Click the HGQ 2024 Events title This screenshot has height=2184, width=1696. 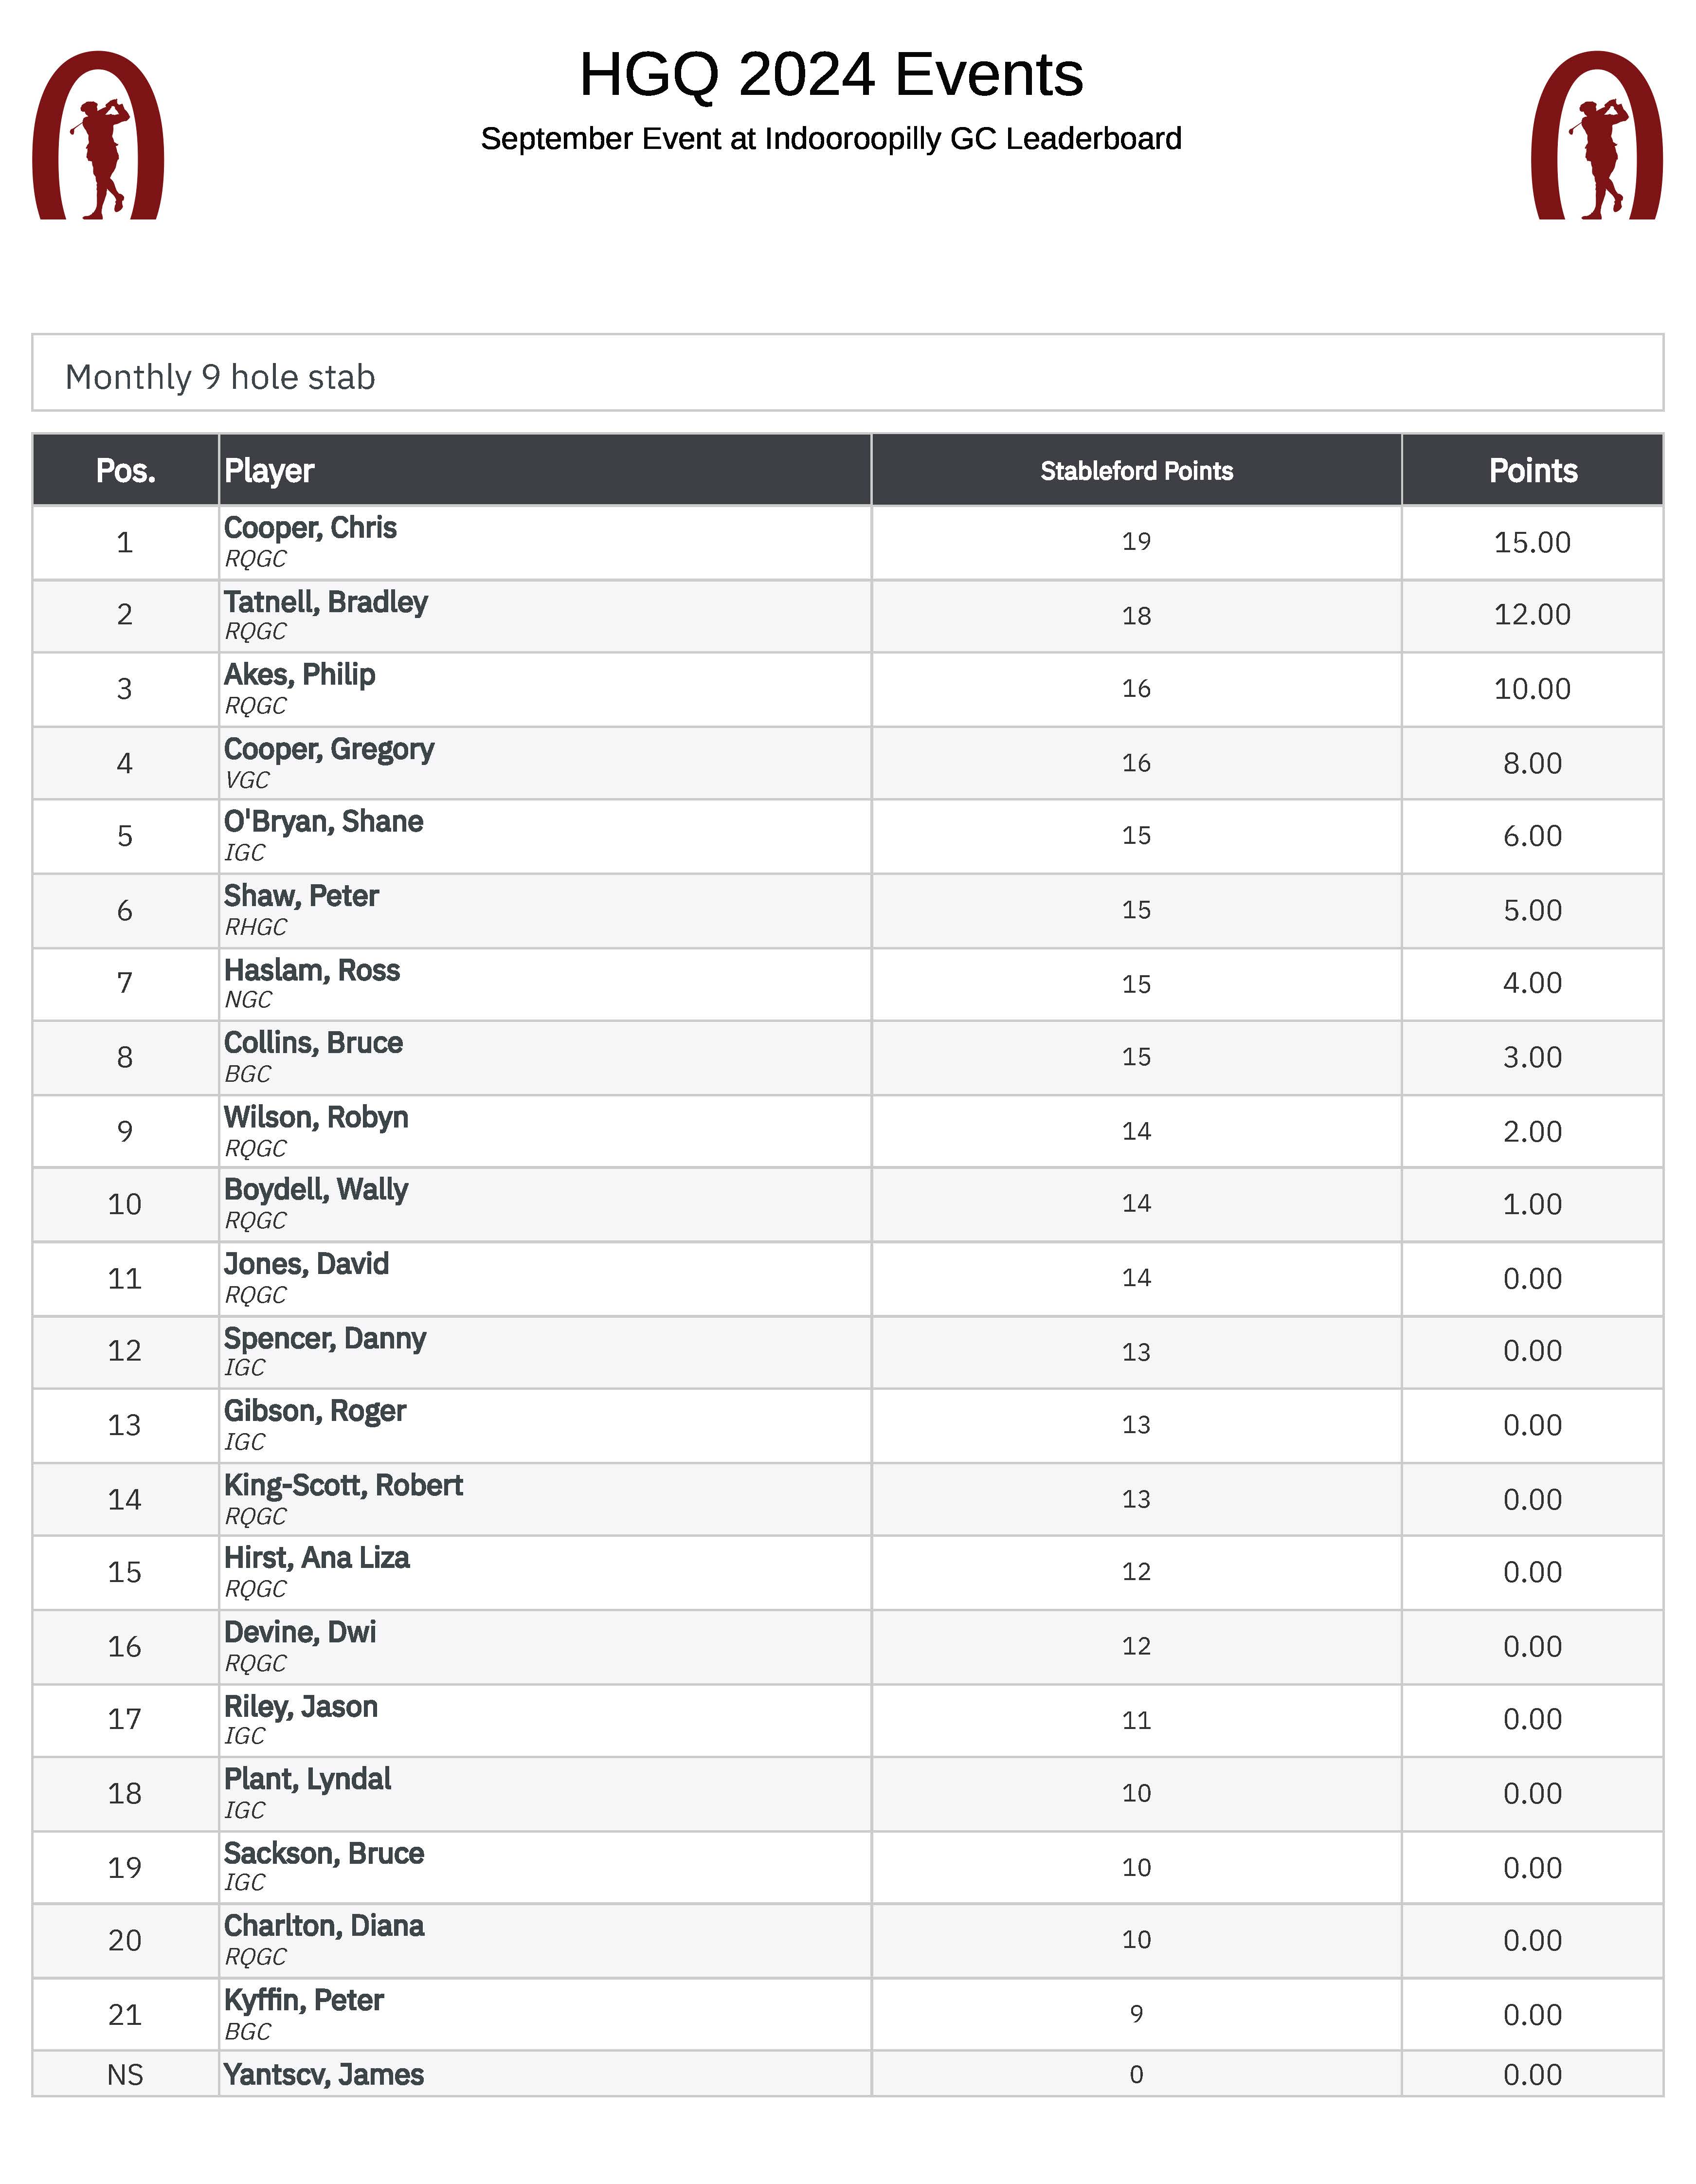(830, 75)
